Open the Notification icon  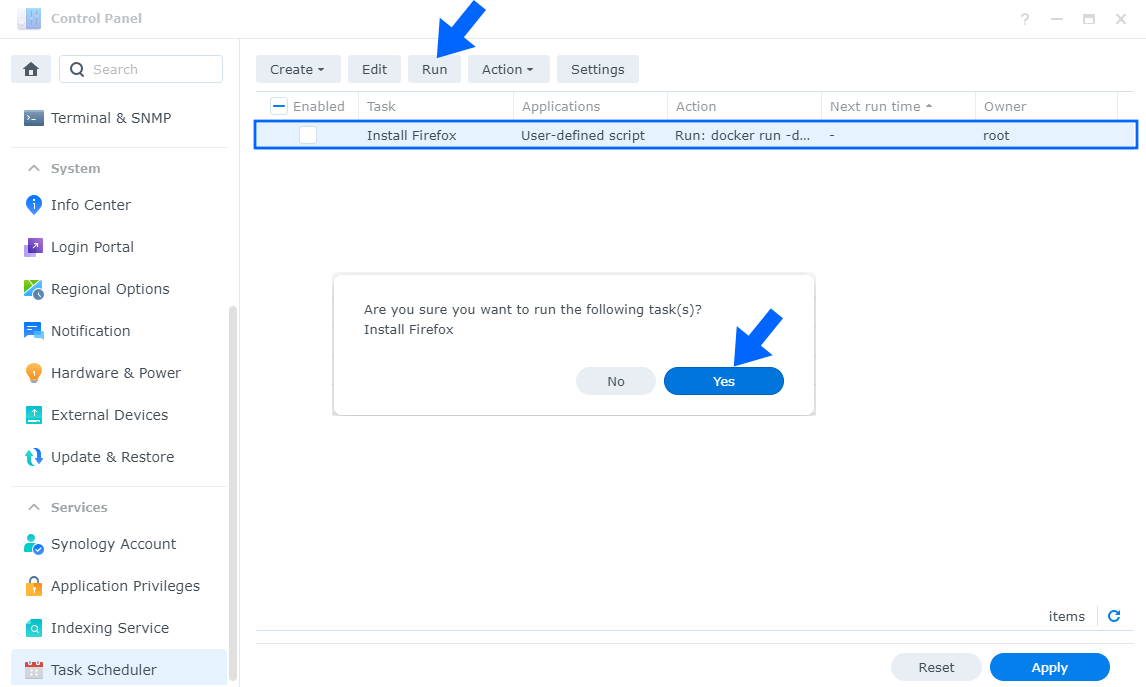(34, 331)
